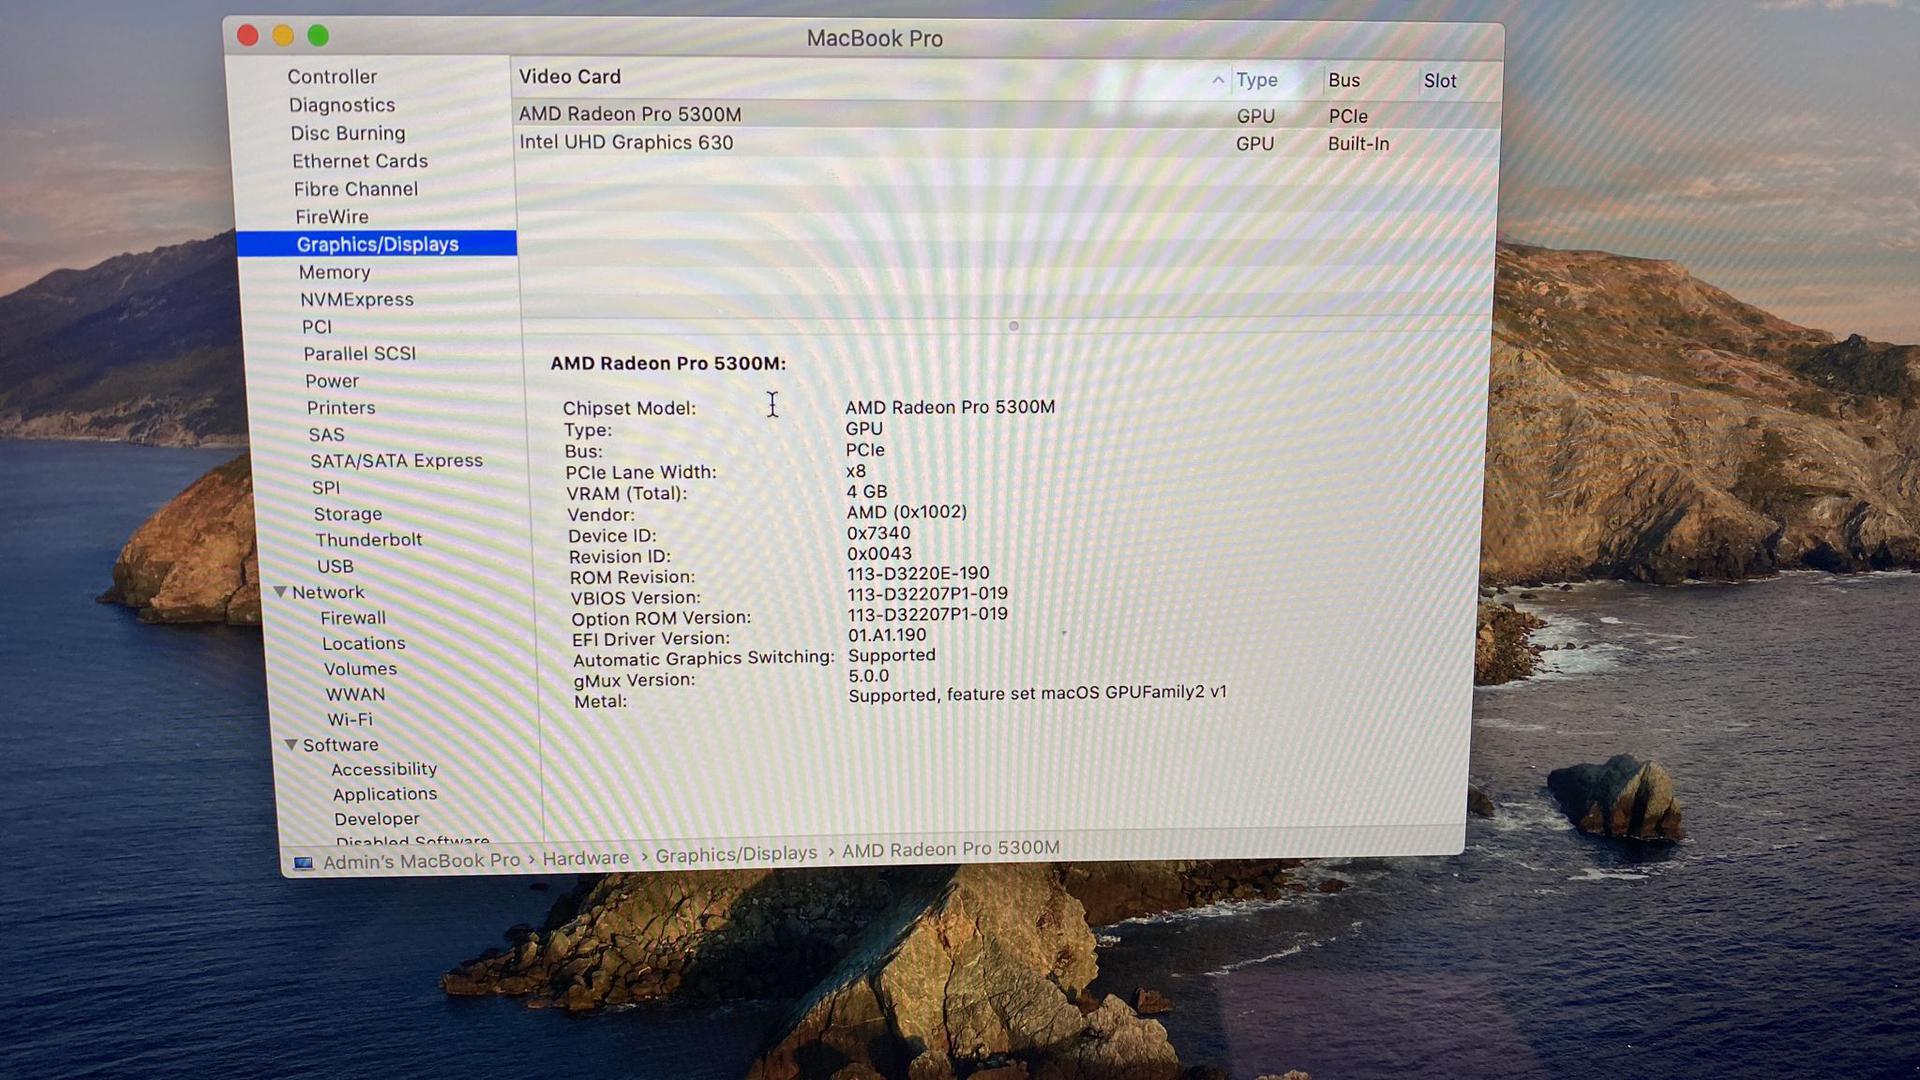Select PCI in the sidebar
1920x1080 pixels.
click(317, 327)
